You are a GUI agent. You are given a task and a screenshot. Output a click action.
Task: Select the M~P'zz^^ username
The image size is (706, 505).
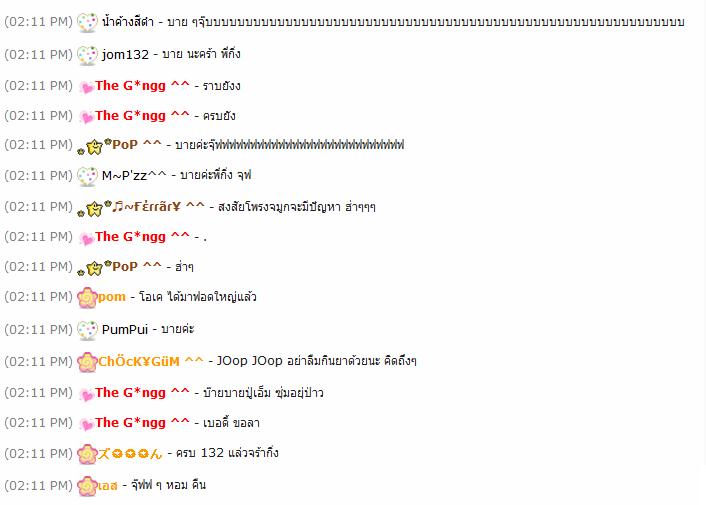134,175
